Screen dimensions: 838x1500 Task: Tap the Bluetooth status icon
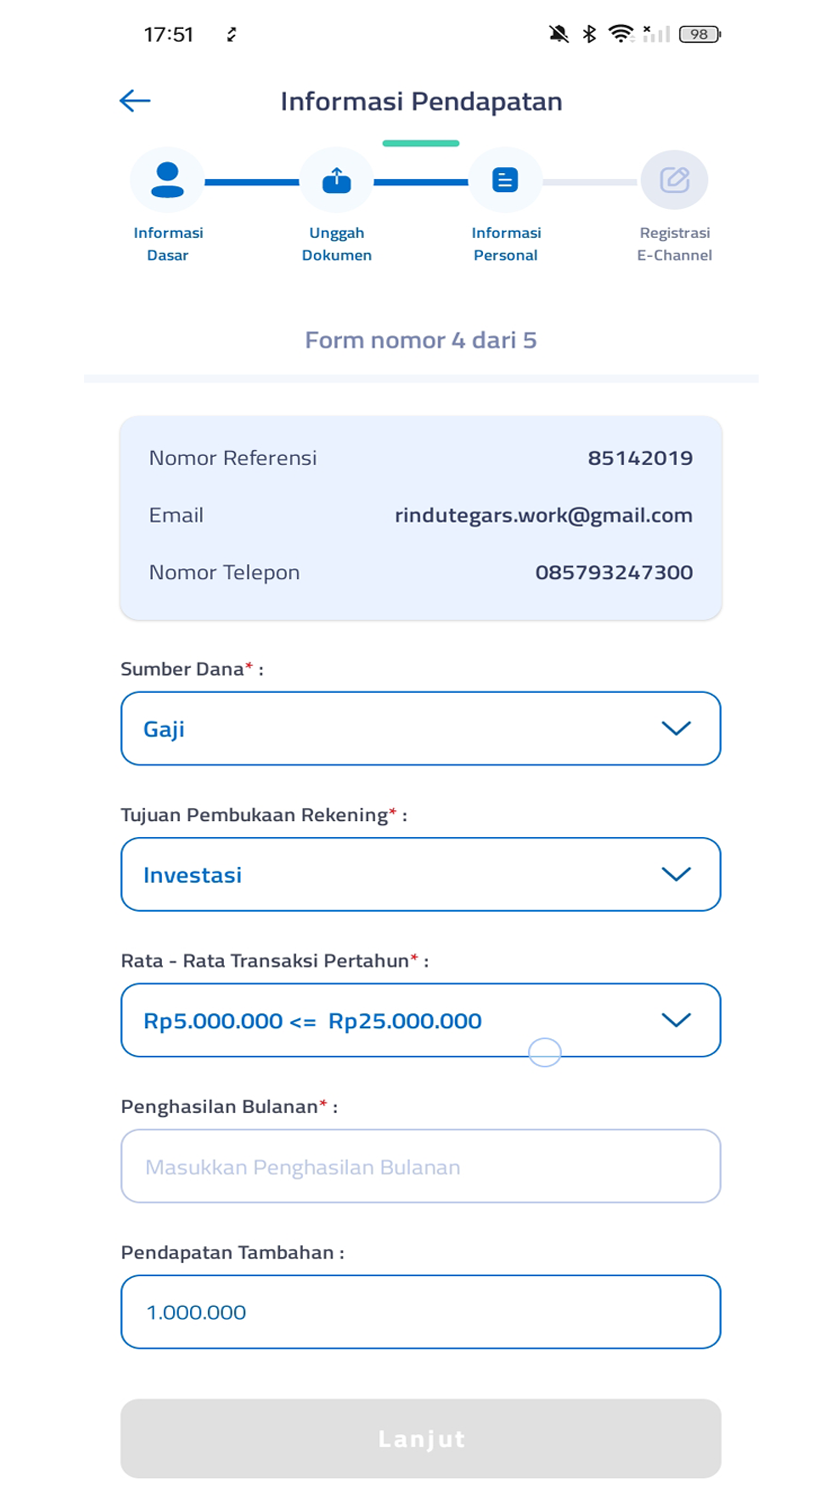click(589, 34)
